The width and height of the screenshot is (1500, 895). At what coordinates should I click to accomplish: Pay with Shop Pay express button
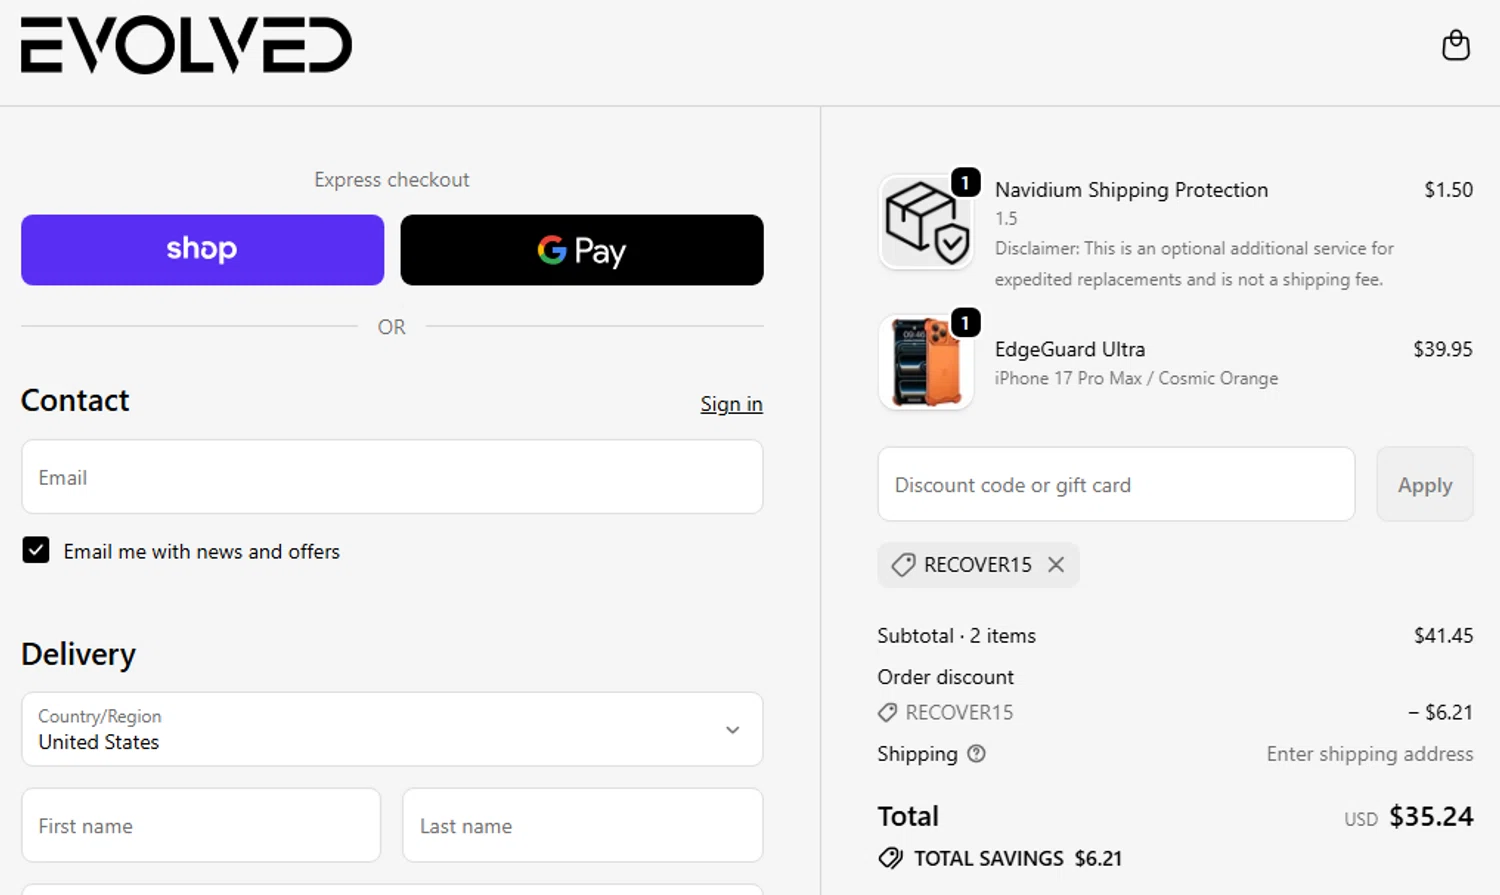[x=202, y=250]
